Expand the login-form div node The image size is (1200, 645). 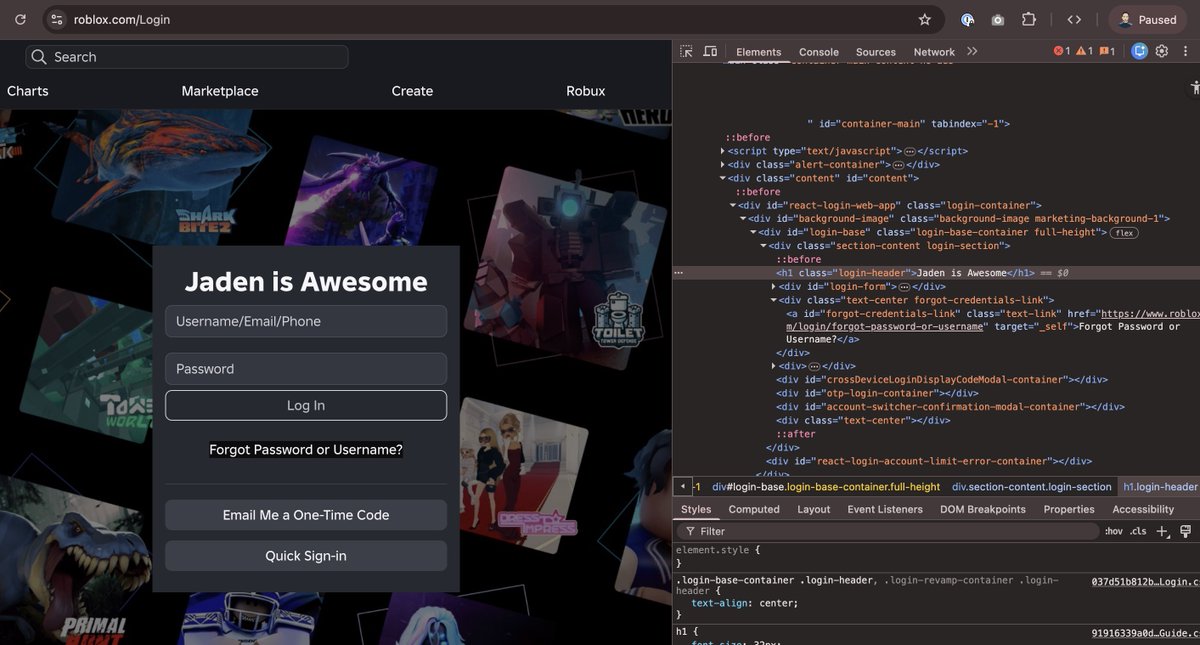click(x=773, y=286)
